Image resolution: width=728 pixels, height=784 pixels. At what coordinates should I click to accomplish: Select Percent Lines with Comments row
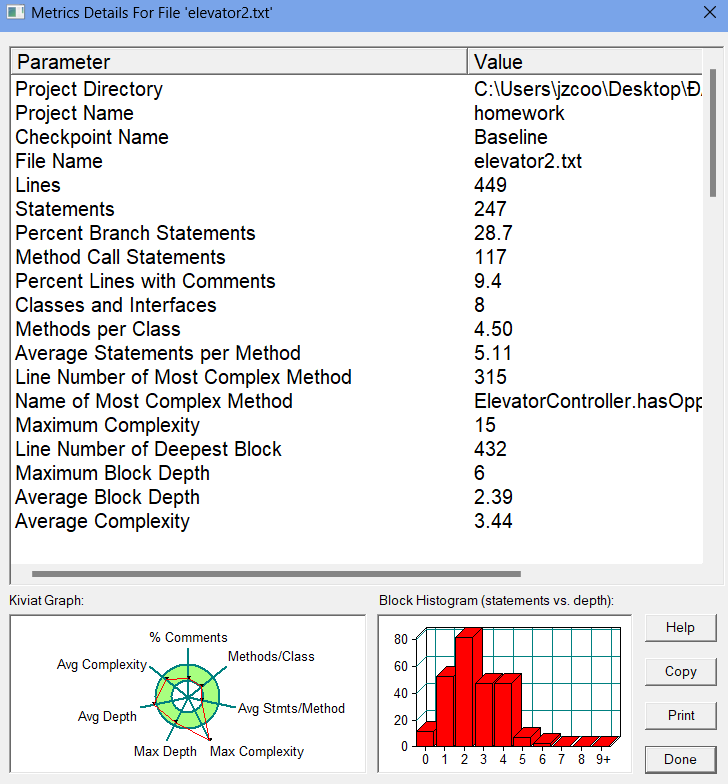357,281
